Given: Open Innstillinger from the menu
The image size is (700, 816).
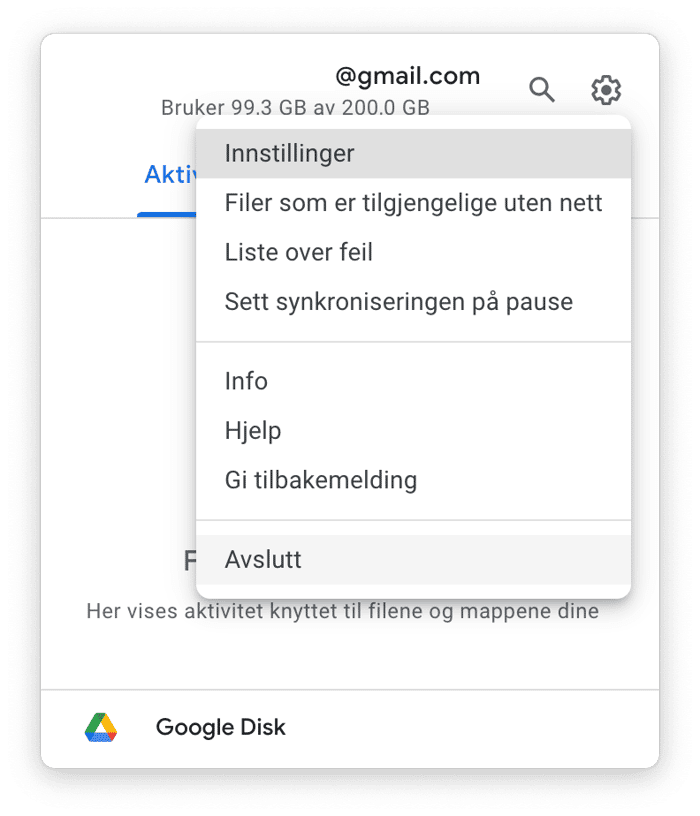Looking at the screenshot, I should coord(413,154).
